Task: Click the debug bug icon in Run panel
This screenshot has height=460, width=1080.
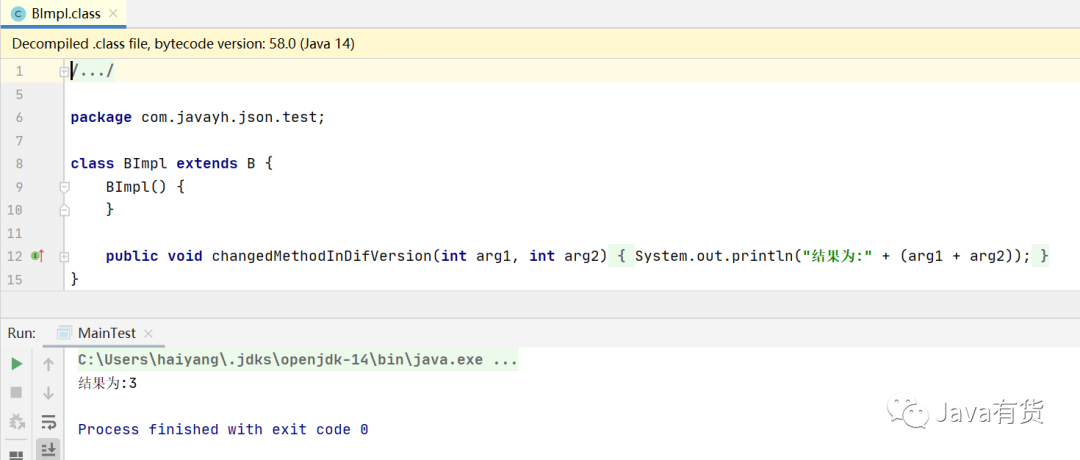Action: click(x=16, y=422)
